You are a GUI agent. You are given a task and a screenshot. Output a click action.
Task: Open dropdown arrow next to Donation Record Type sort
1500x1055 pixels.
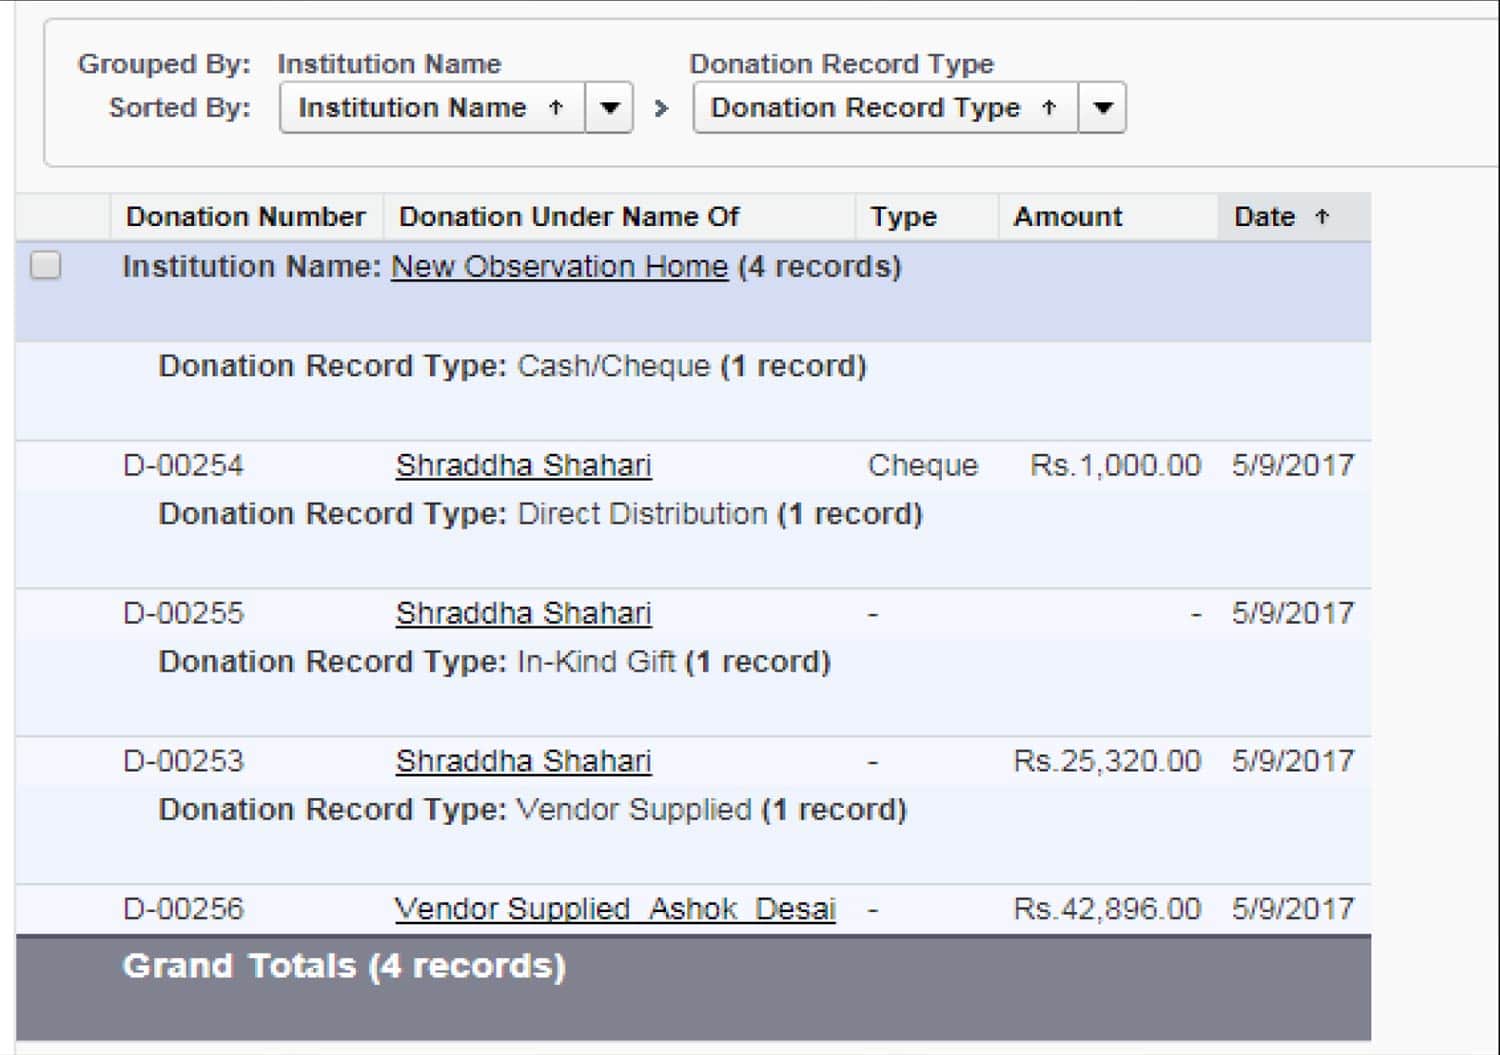click(1102, 108)
